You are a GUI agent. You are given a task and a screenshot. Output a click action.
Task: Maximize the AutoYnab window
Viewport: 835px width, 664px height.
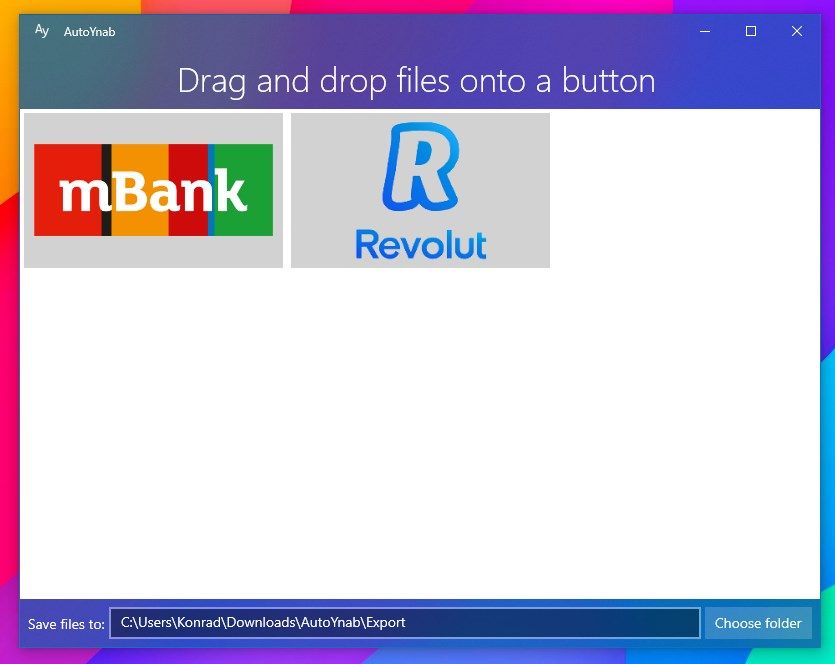[x=751, y=31]
